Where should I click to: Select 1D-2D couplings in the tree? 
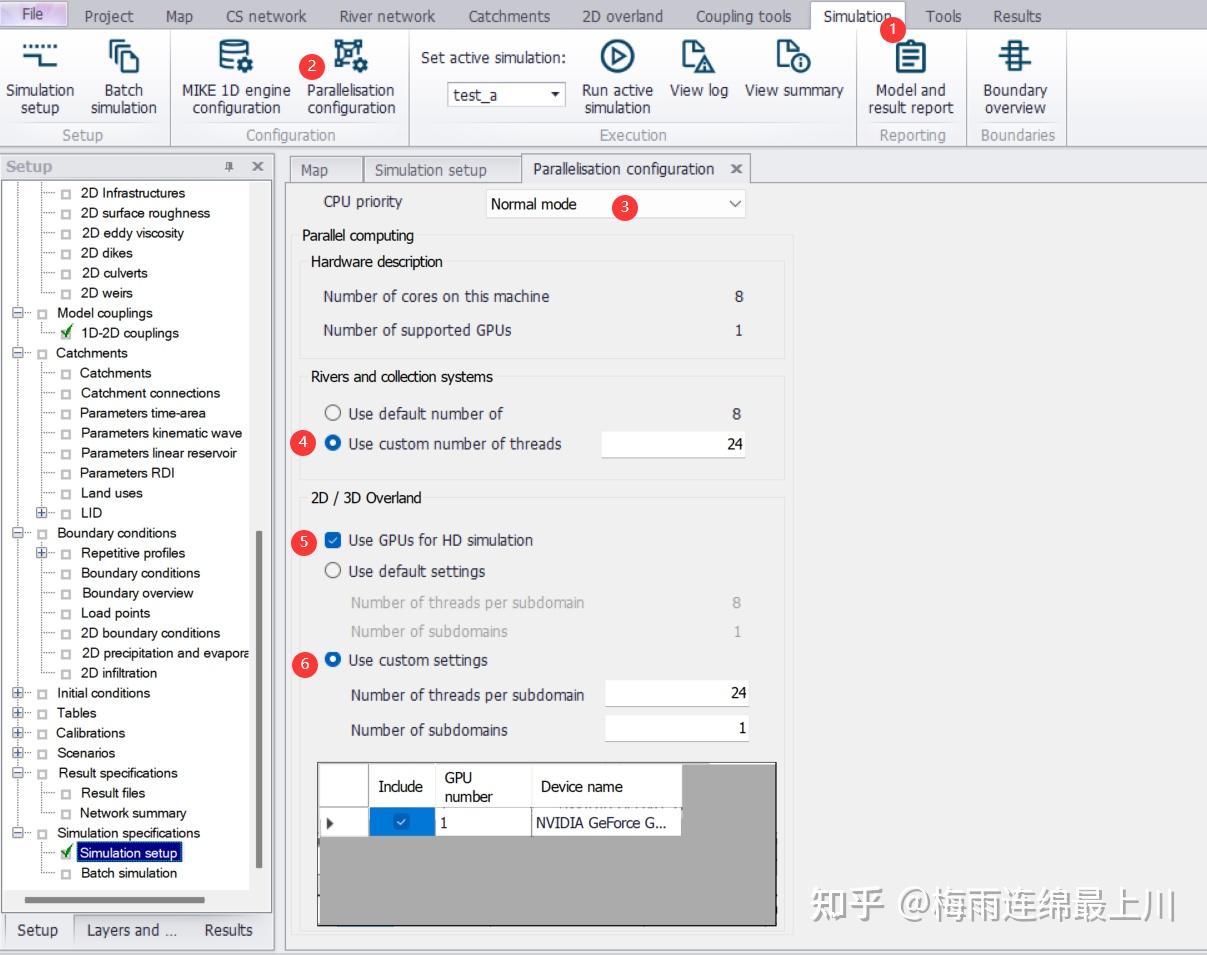tap(130, 333)
